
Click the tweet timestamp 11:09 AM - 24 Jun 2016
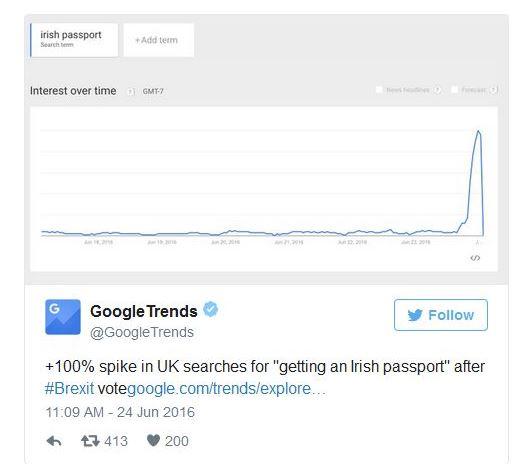point(120,412)
